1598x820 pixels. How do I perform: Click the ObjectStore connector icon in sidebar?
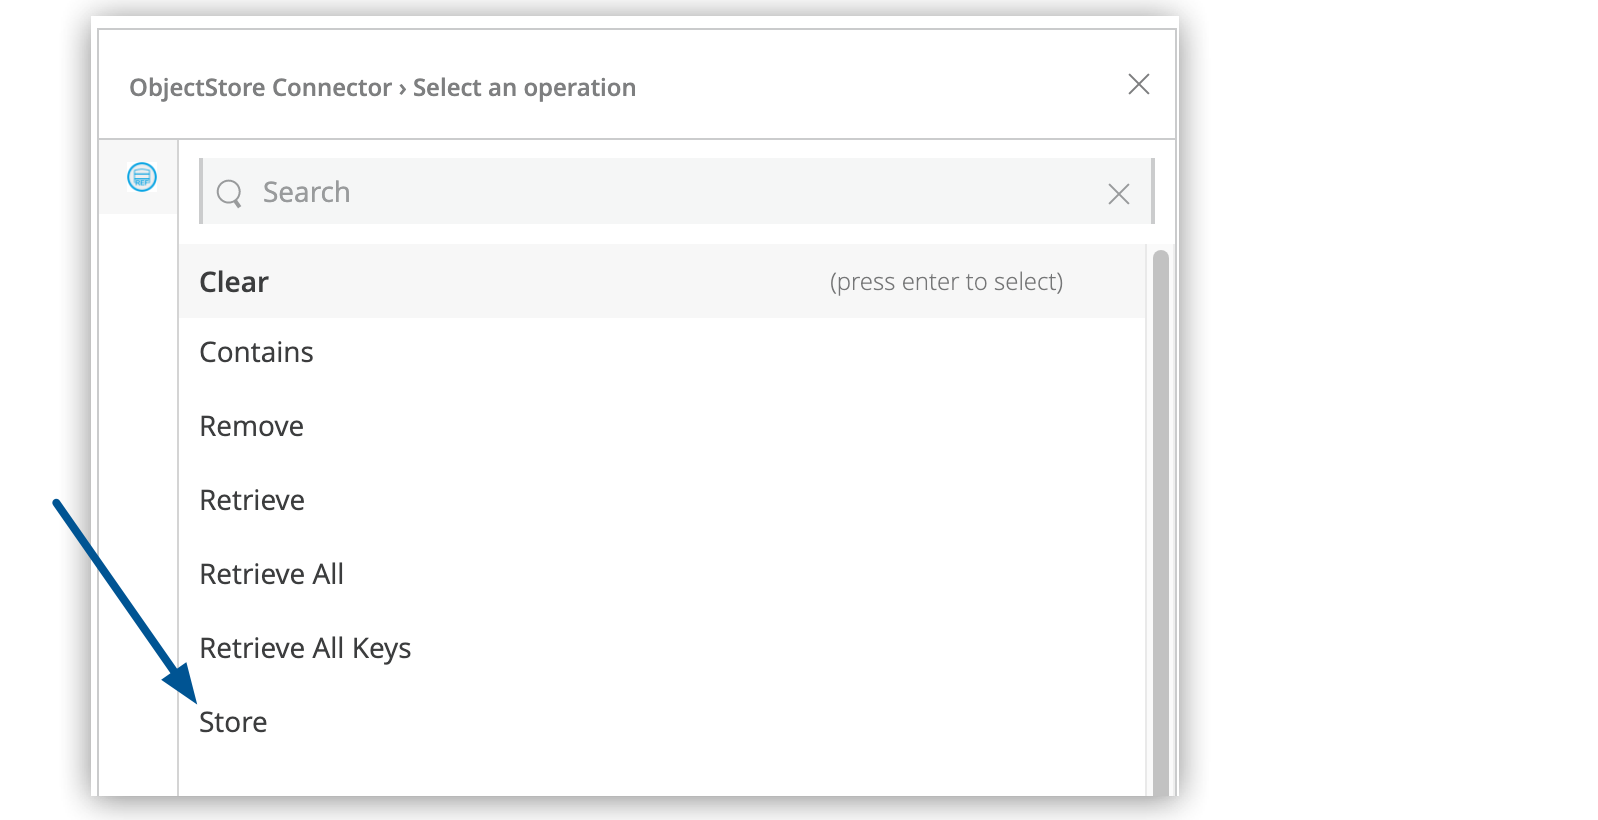[x=142, y=177]
